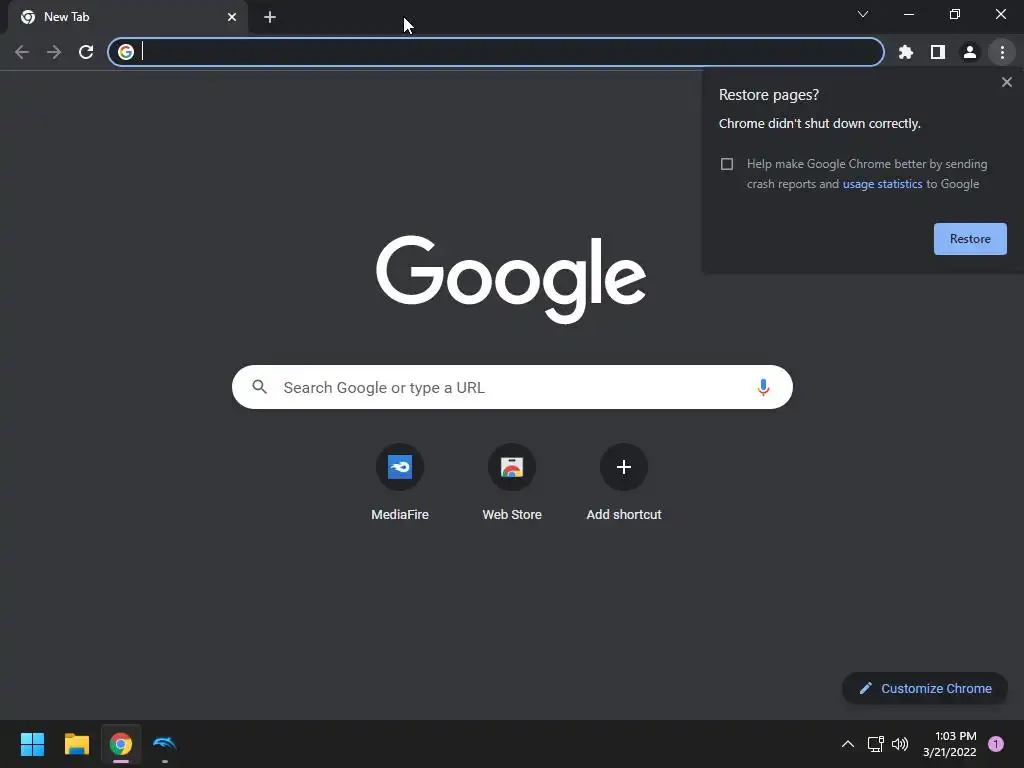This screenshot has height=768, width=1024.
Task: Focus the address bar
Action: (496, 52)
